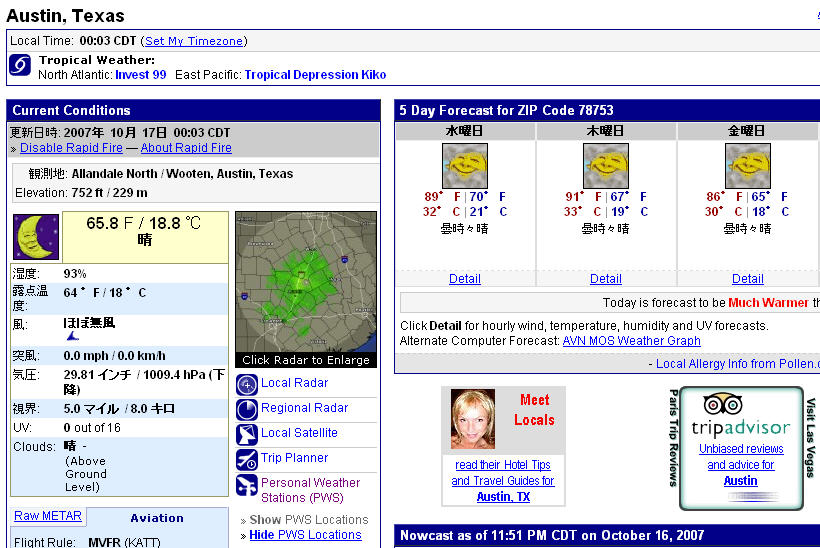This screenshot has width=820, height=548.
Task: Open AVN MOS Weather Graph link
Action: click(631, 341)
